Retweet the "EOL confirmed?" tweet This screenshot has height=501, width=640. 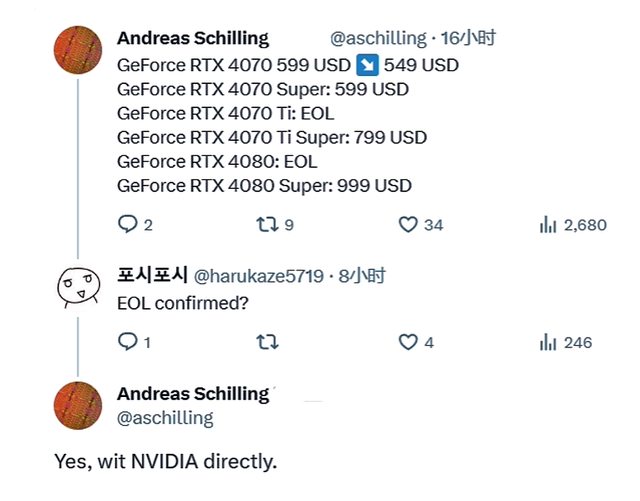point(266,342)
